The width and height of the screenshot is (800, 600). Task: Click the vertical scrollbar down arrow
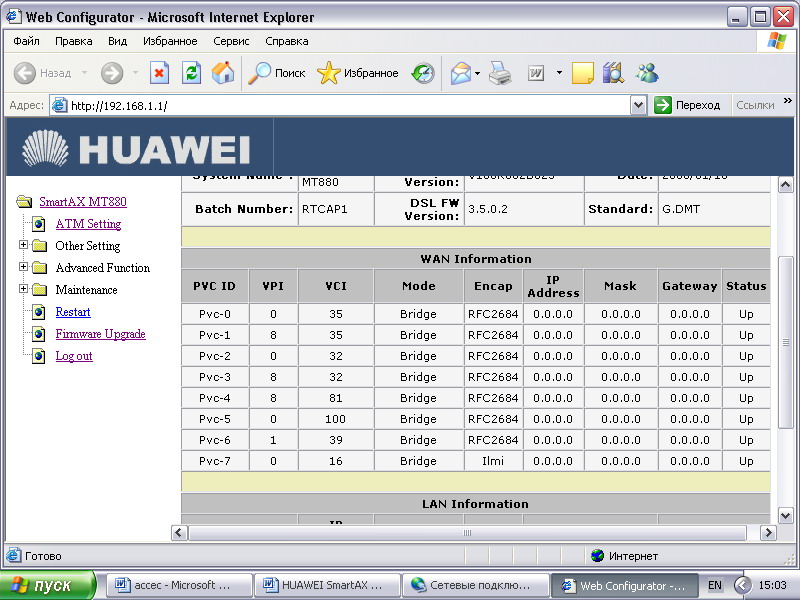click(x=786, y=515)
